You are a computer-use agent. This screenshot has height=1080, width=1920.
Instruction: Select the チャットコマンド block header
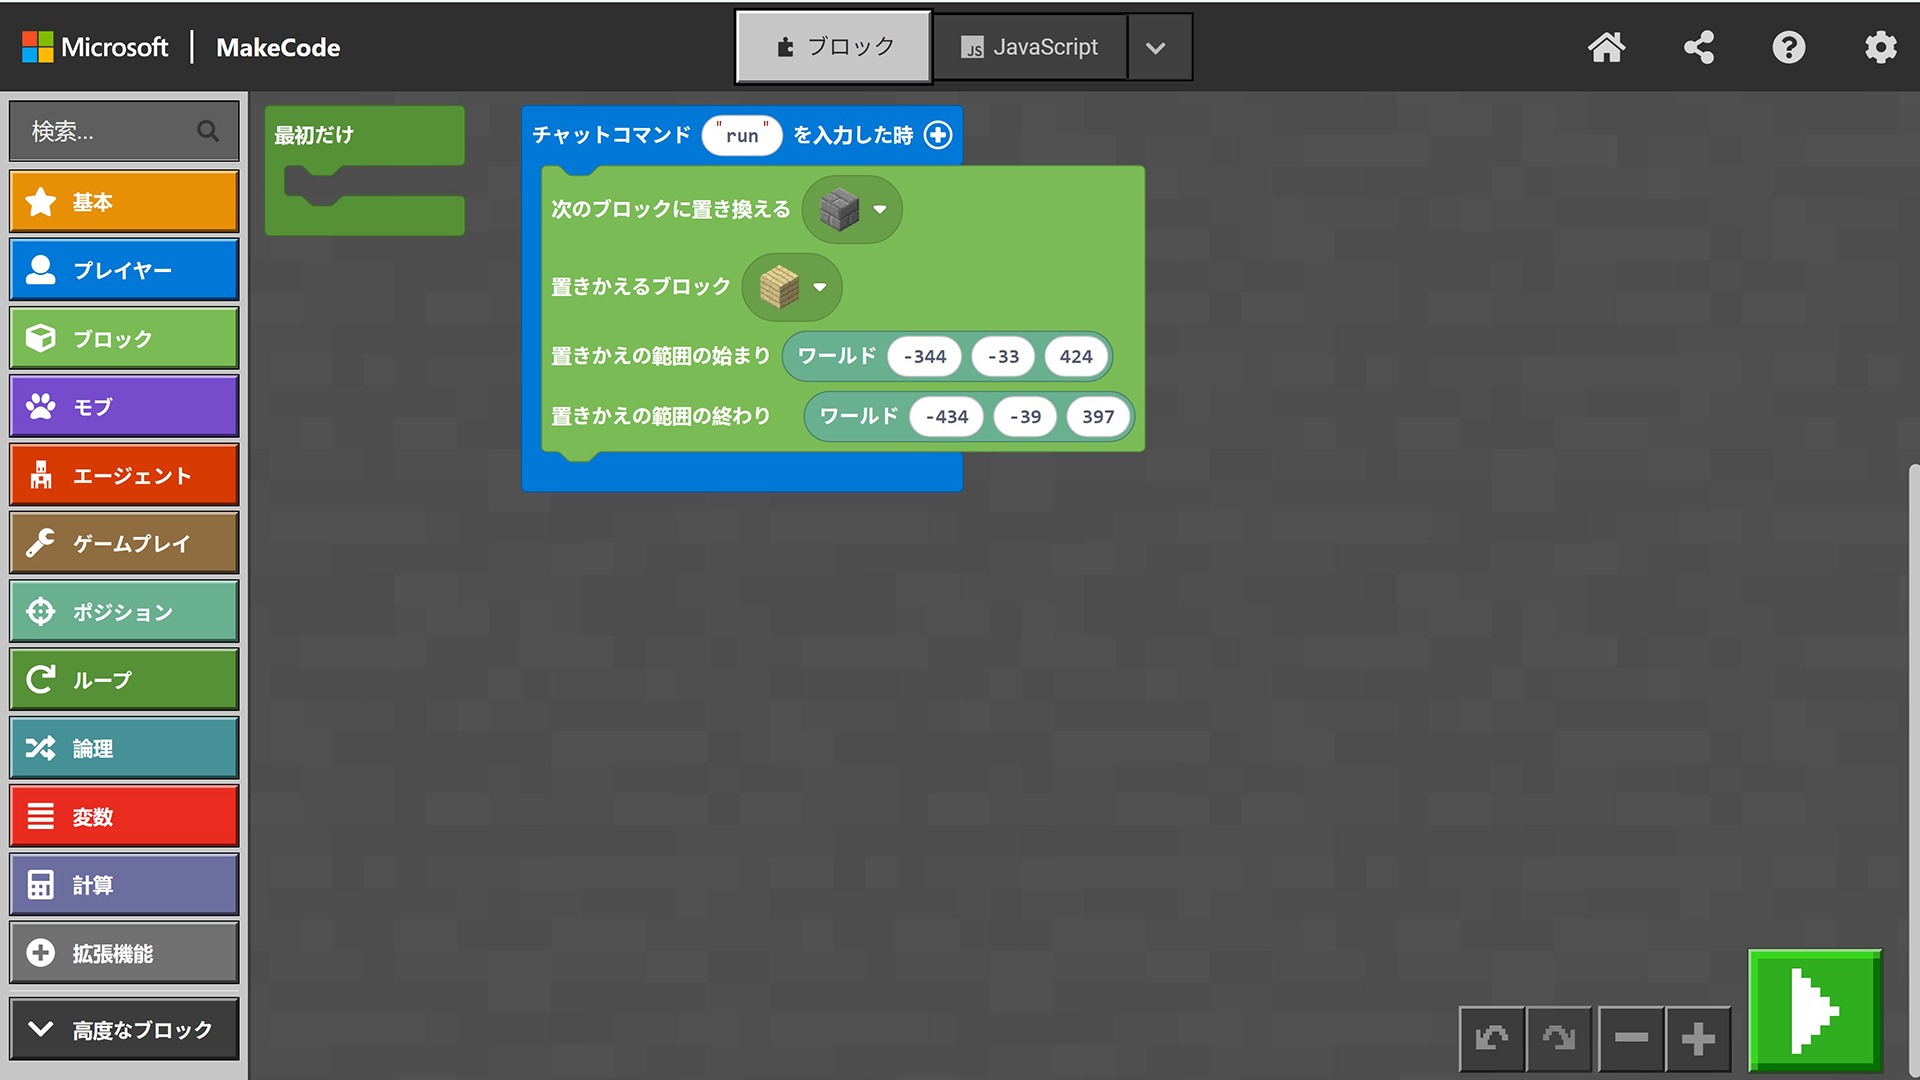pyautogui.click(x=611, y=135)
